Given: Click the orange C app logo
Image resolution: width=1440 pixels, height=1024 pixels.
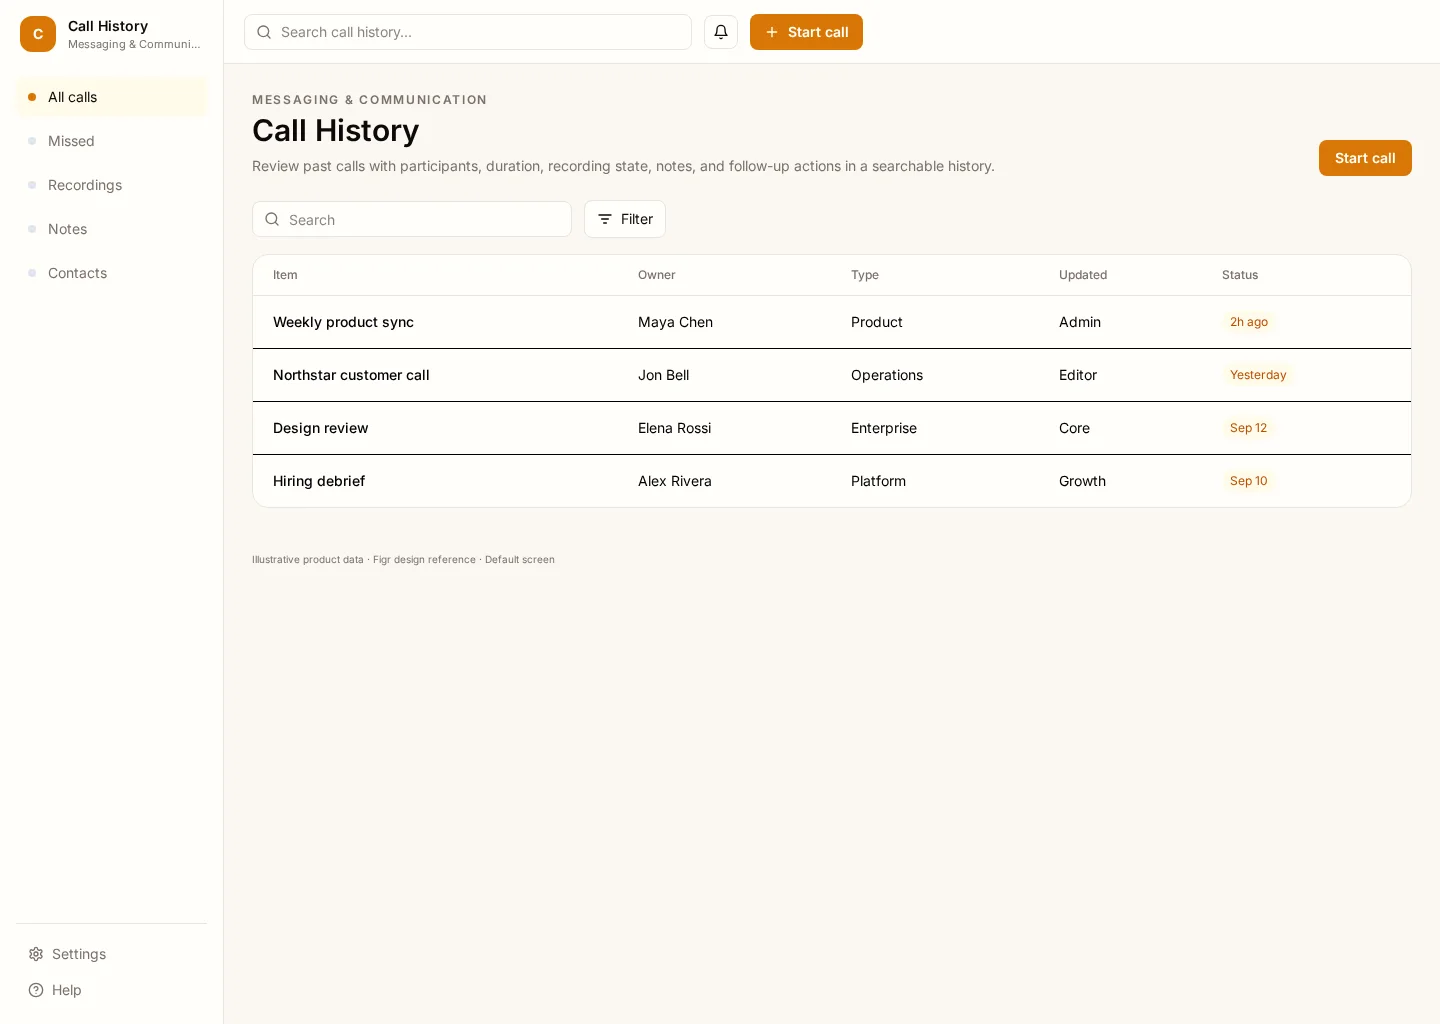Looking at the screenshot, I should pos(38,34).
